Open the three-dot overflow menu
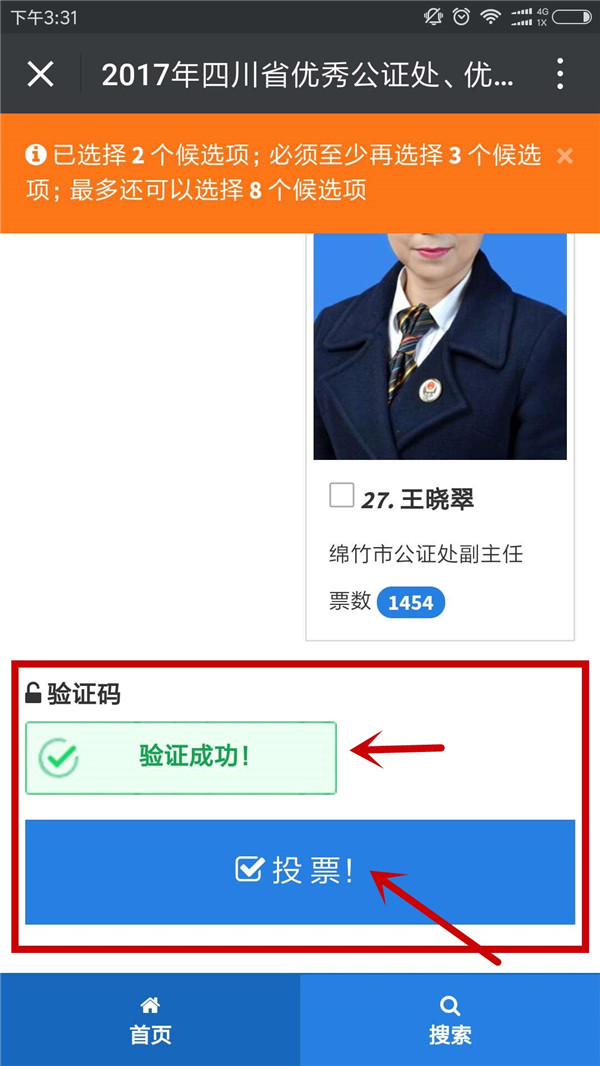This screenshot has height=1066, width=600. (560, 73)
